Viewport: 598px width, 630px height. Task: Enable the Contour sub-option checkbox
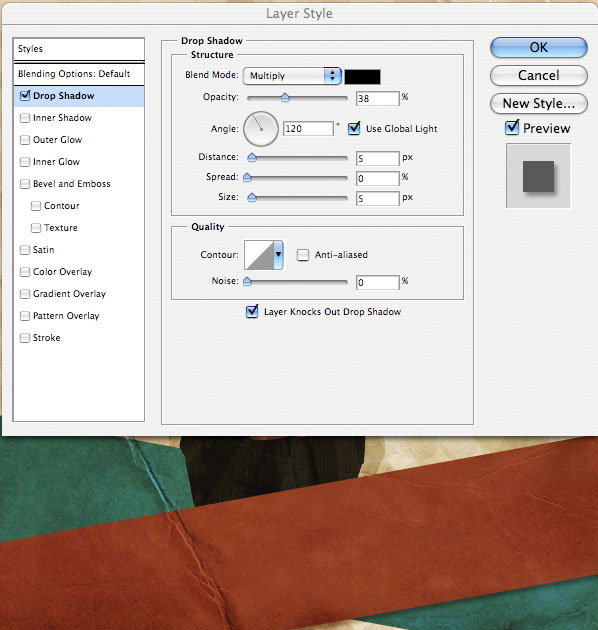pos(36,206)
